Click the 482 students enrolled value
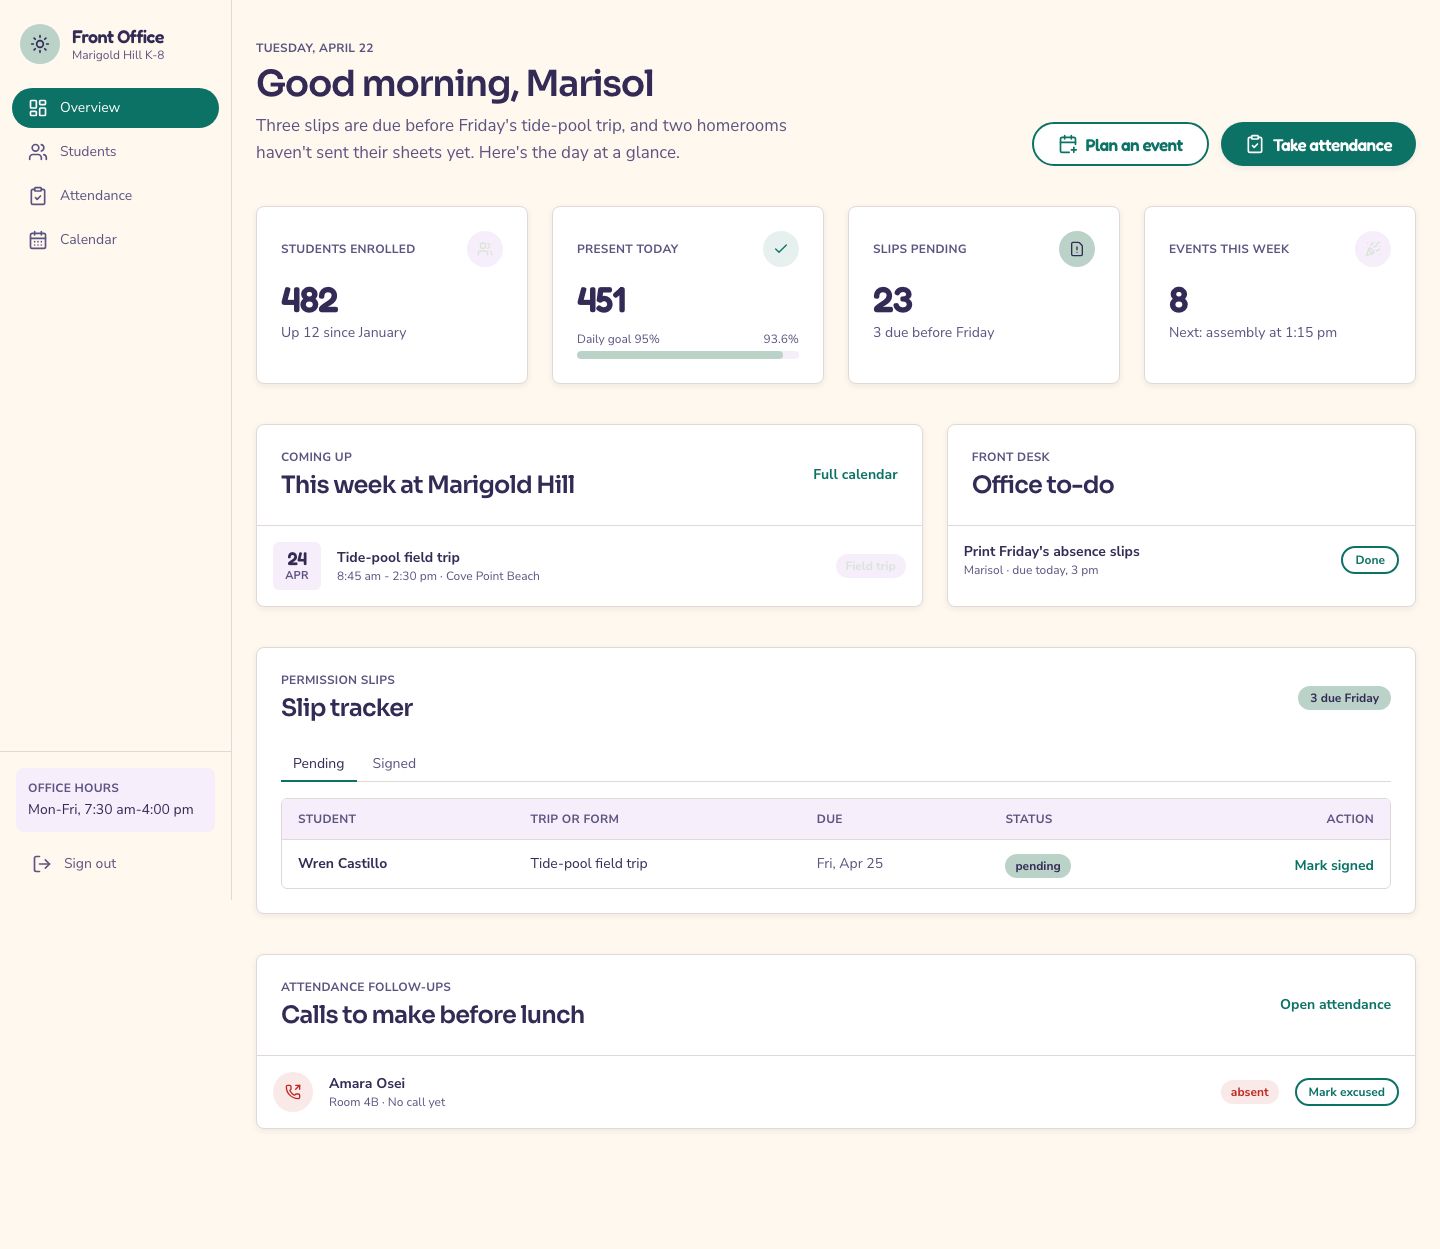 (310, 300)
